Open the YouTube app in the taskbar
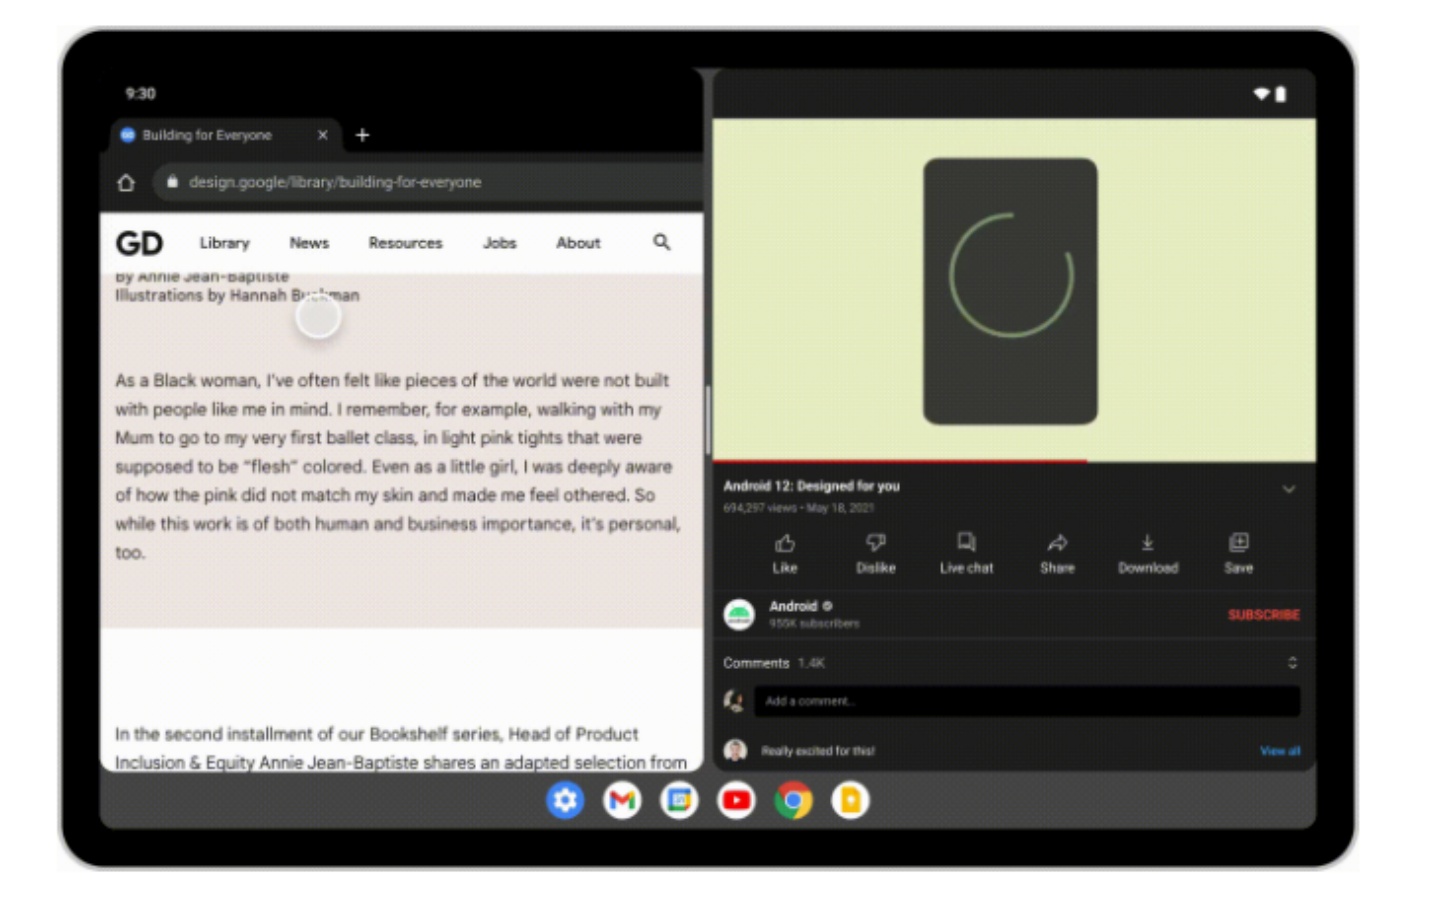 click(x=736, y=800)
